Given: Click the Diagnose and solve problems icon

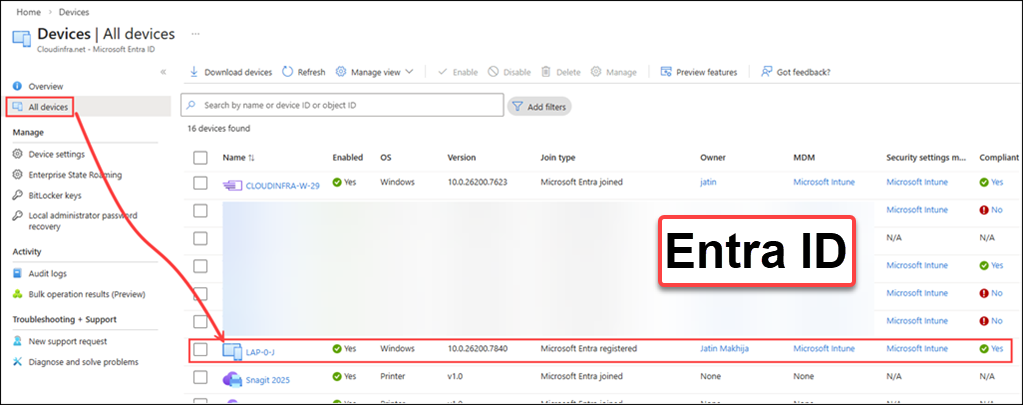Looking at the screenshot, I should (18, 362).
